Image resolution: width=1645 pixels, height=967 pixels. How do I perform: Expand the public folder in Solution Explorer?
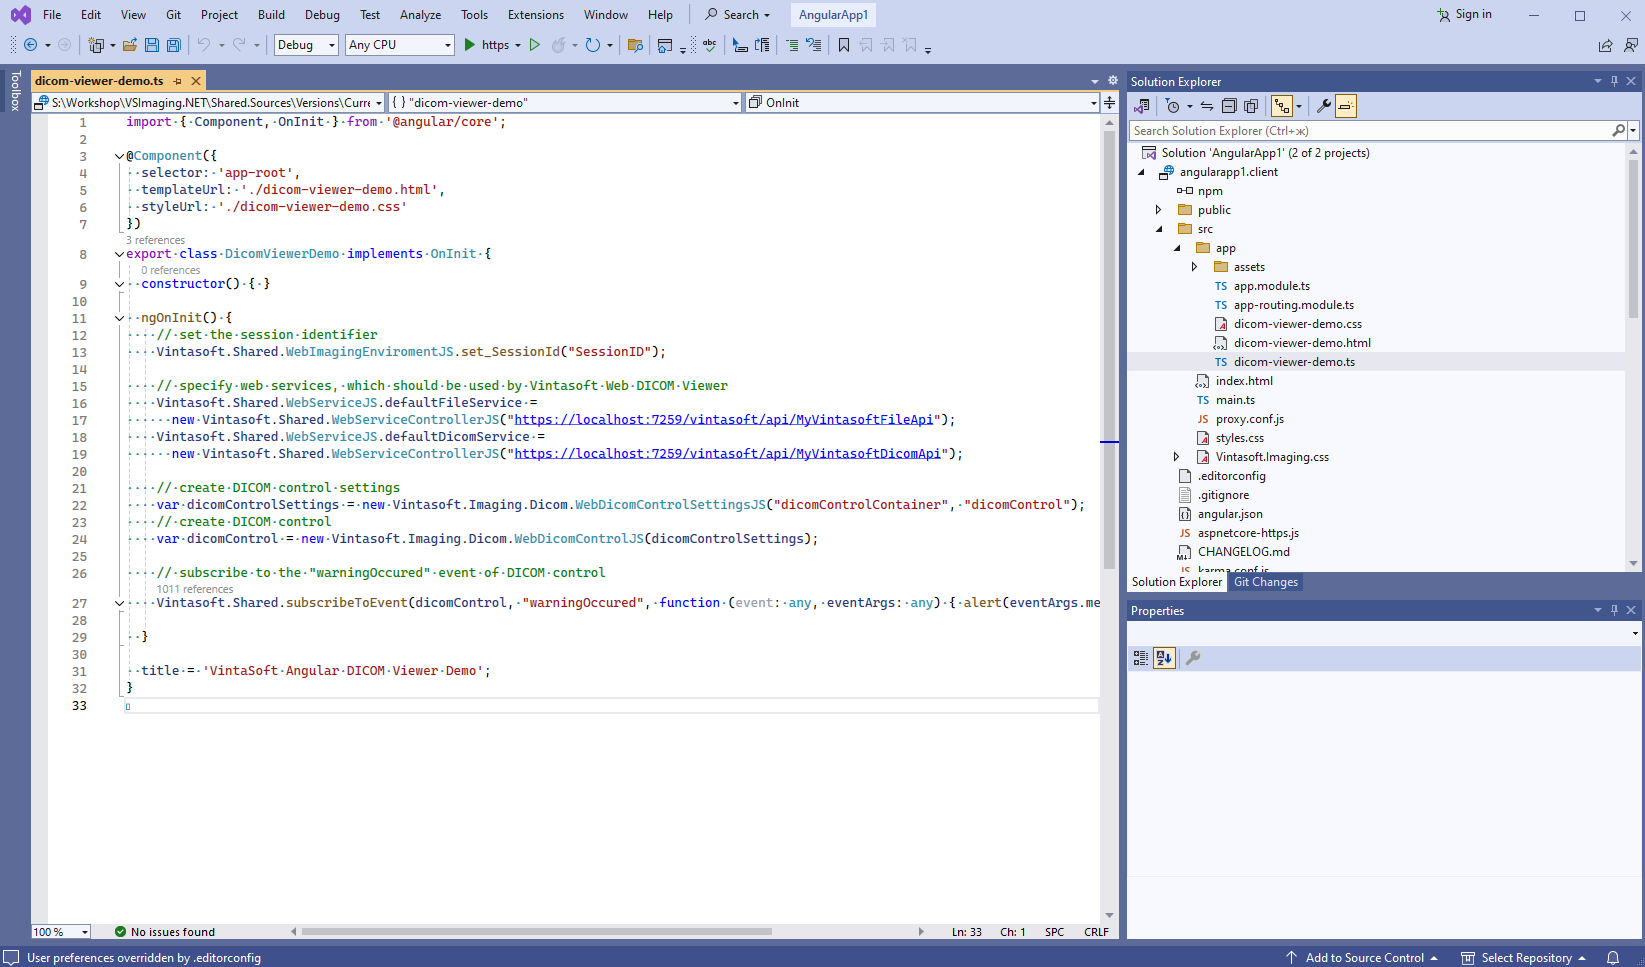[x=1159, y=210]
